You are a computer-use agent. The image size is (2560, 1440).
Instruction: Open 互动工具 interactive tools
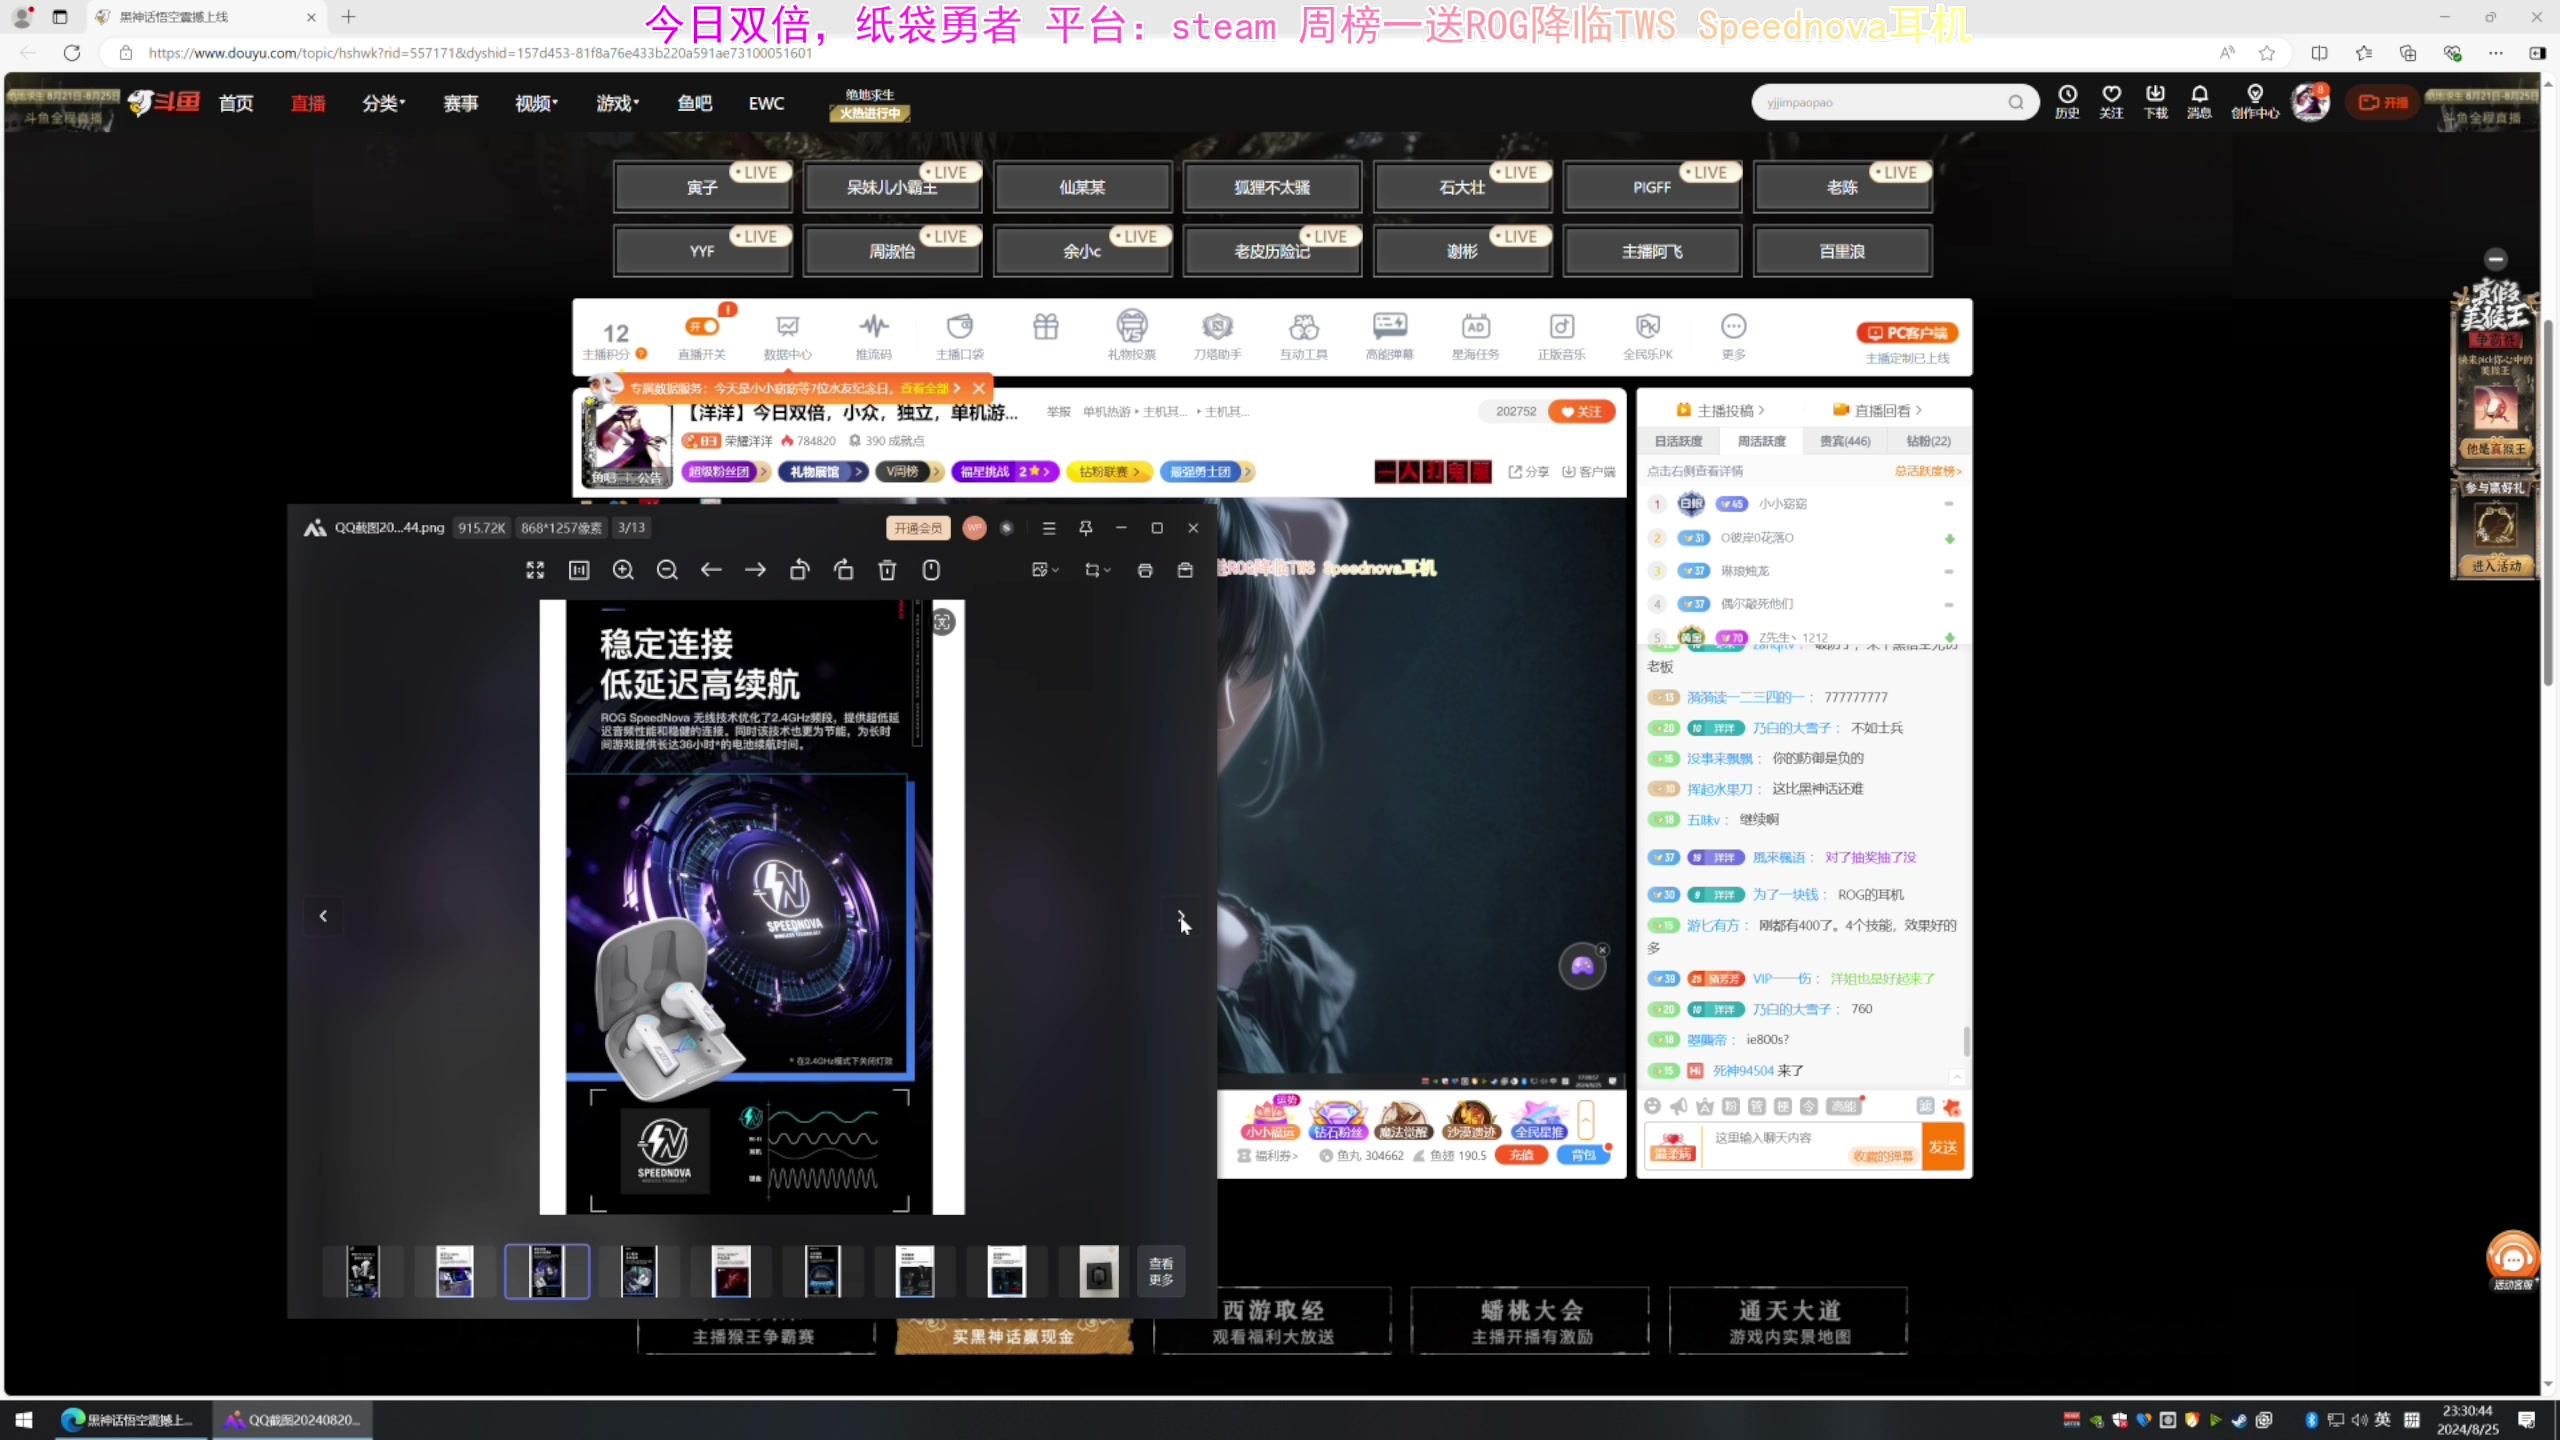[1304, 337]
